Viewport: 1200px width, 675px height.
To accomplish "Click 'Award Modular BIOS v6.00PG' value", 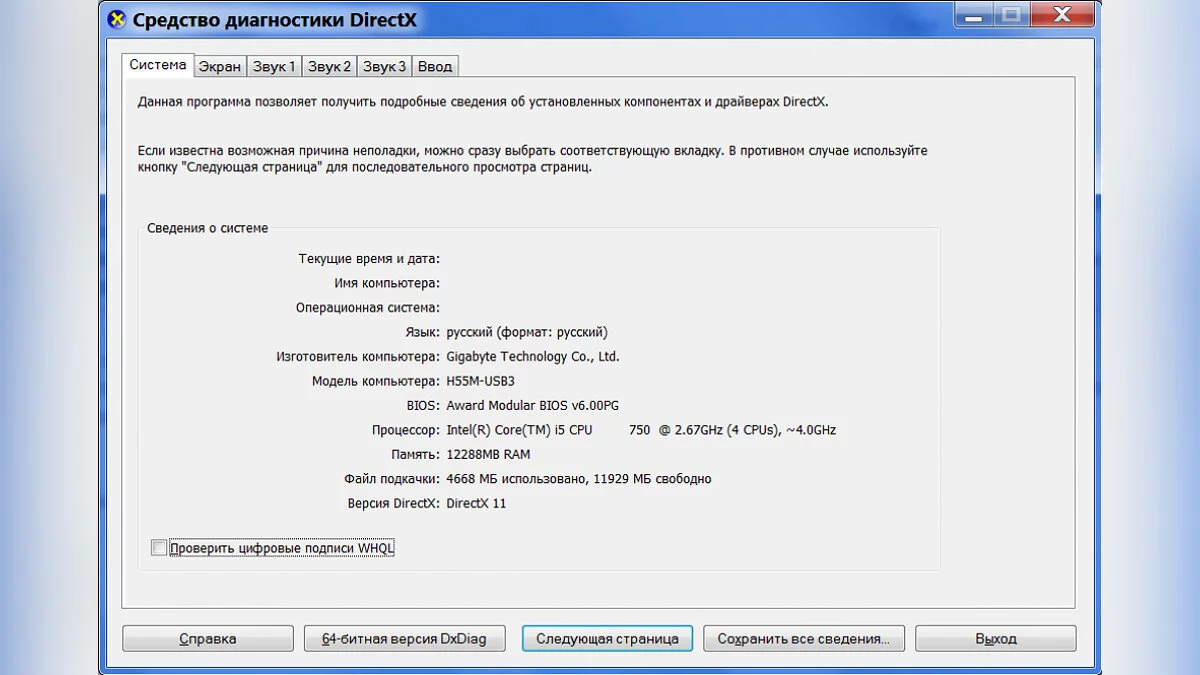I will tap(533, 405).
